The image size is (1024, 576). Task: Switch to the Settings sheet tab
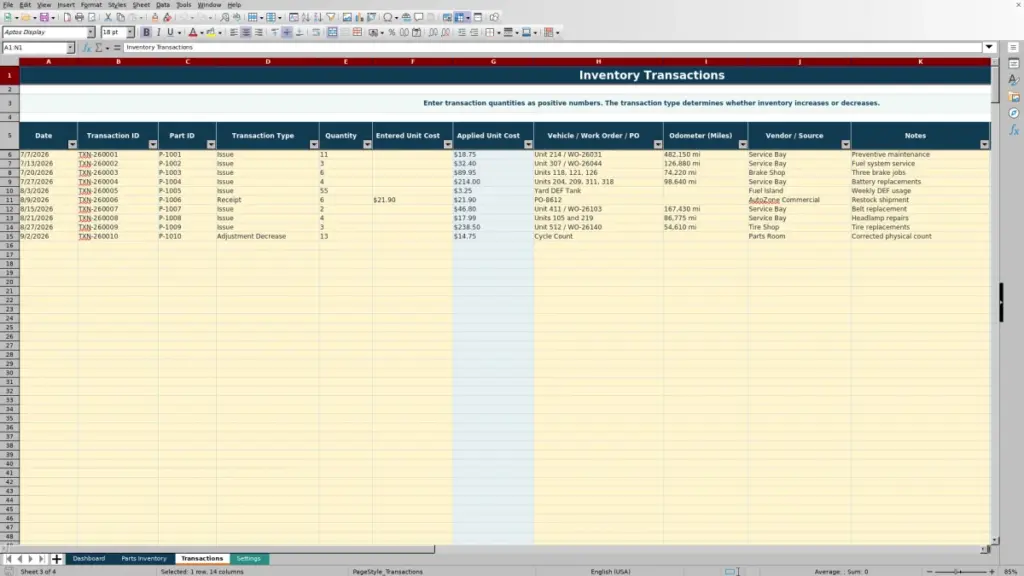tap(248, 558)
